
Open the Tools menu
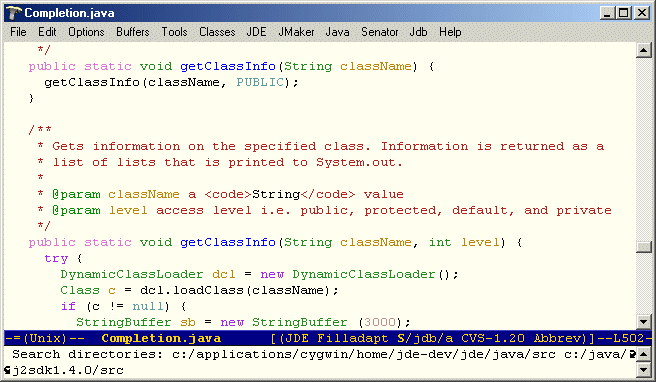(x=174, y=32)
